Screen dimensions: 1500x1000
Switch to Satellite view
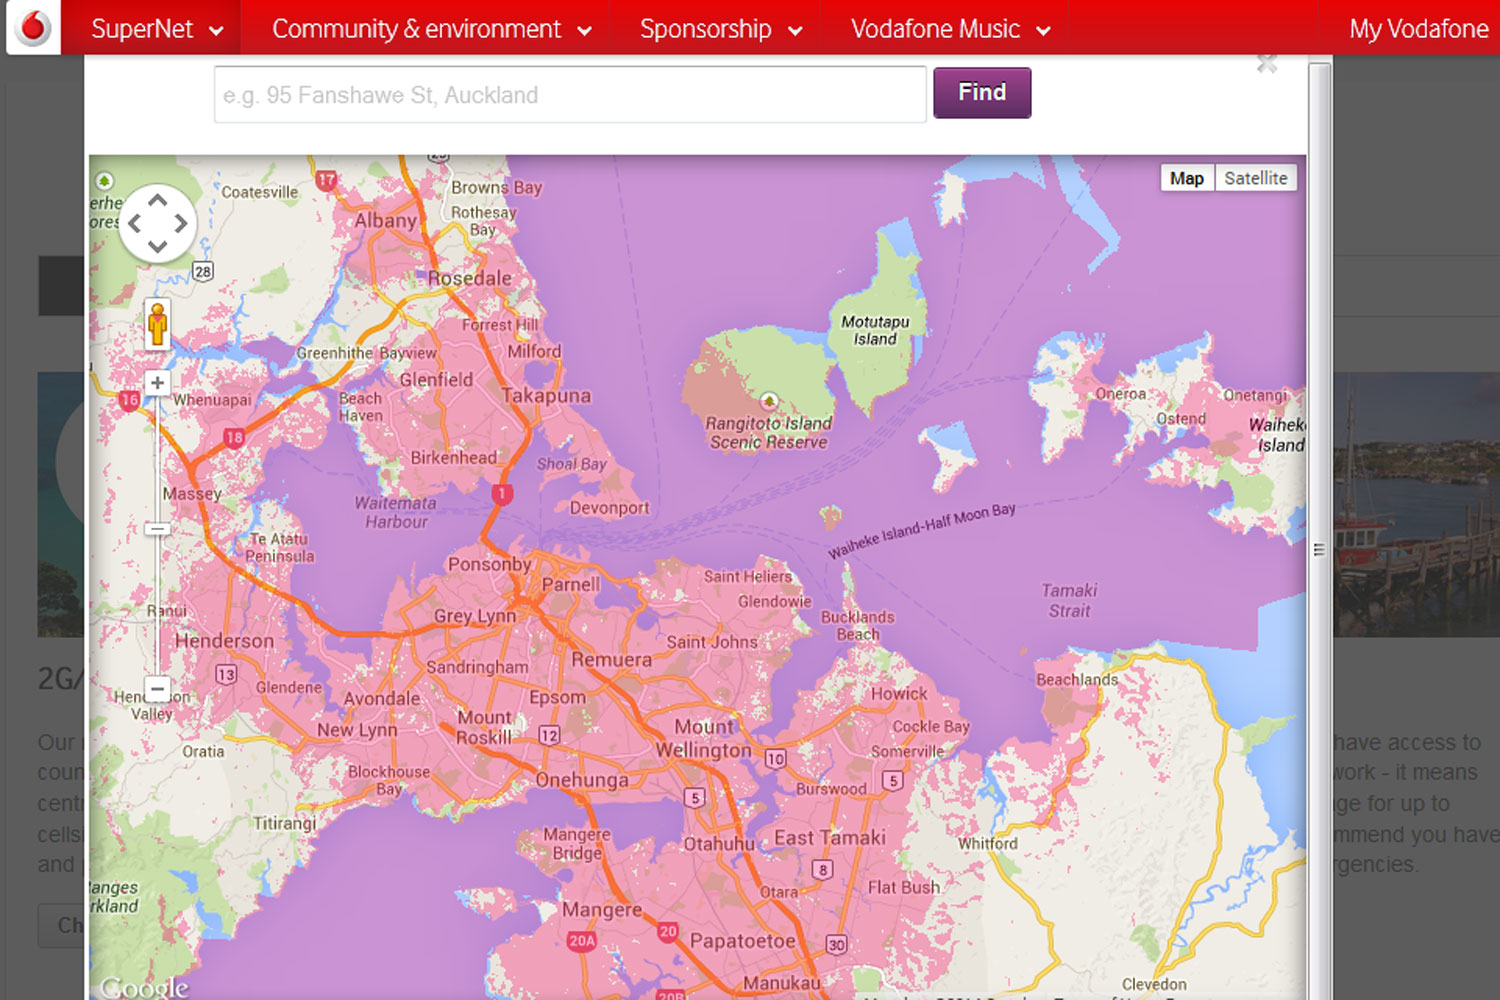pyautogui.click(x=1256, y=178)
